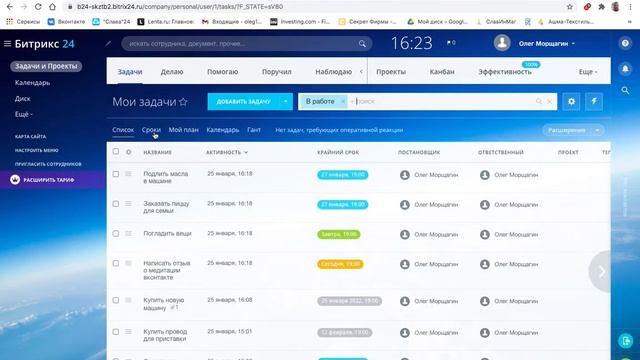Click the lightning bolt robots button
Image resolution: width=640 pixels, height=360 pixels.
click(x=594, y=101)
